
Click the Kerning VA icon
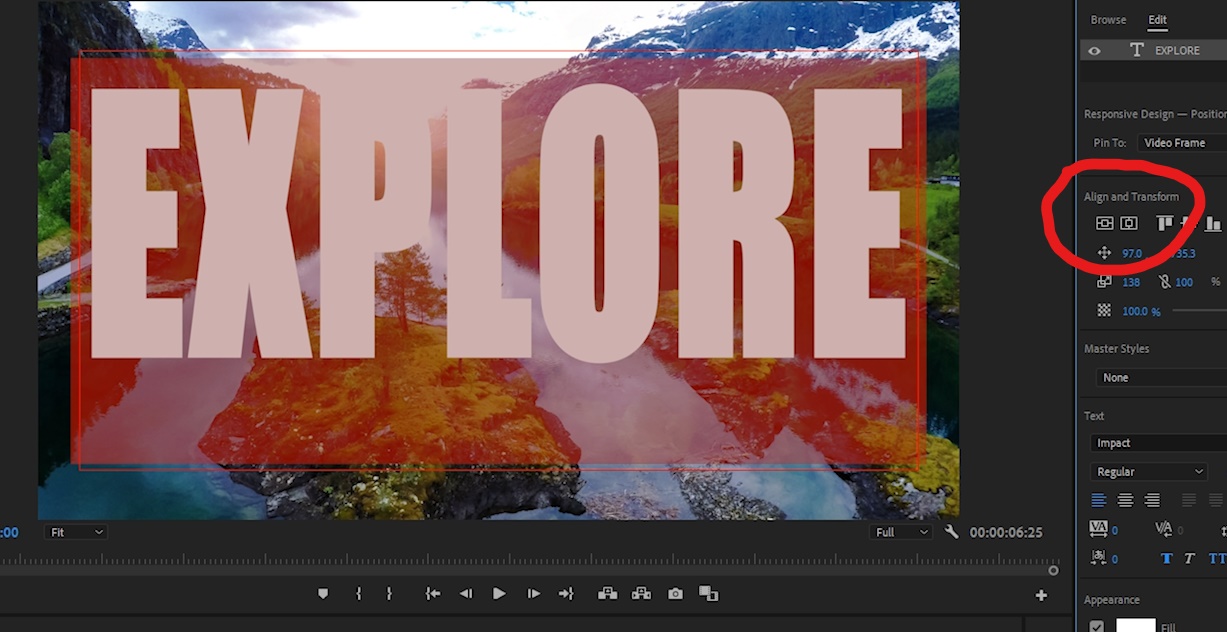1164,529
